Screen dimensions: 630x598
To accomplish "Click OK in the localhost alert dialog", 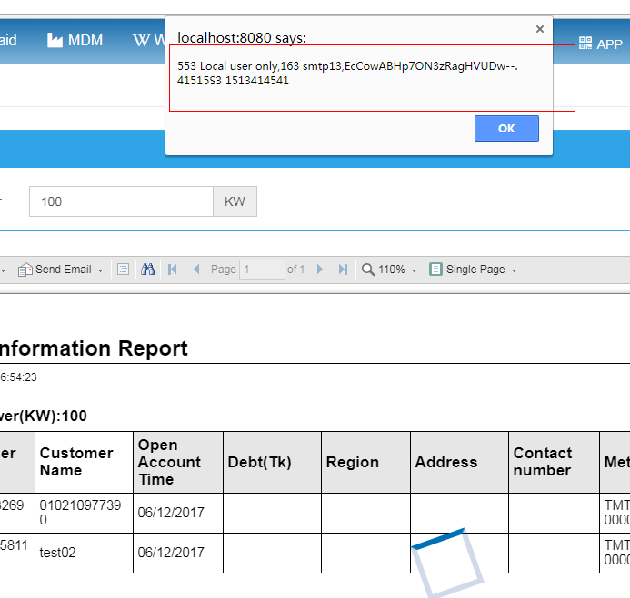I will point(507,128).
